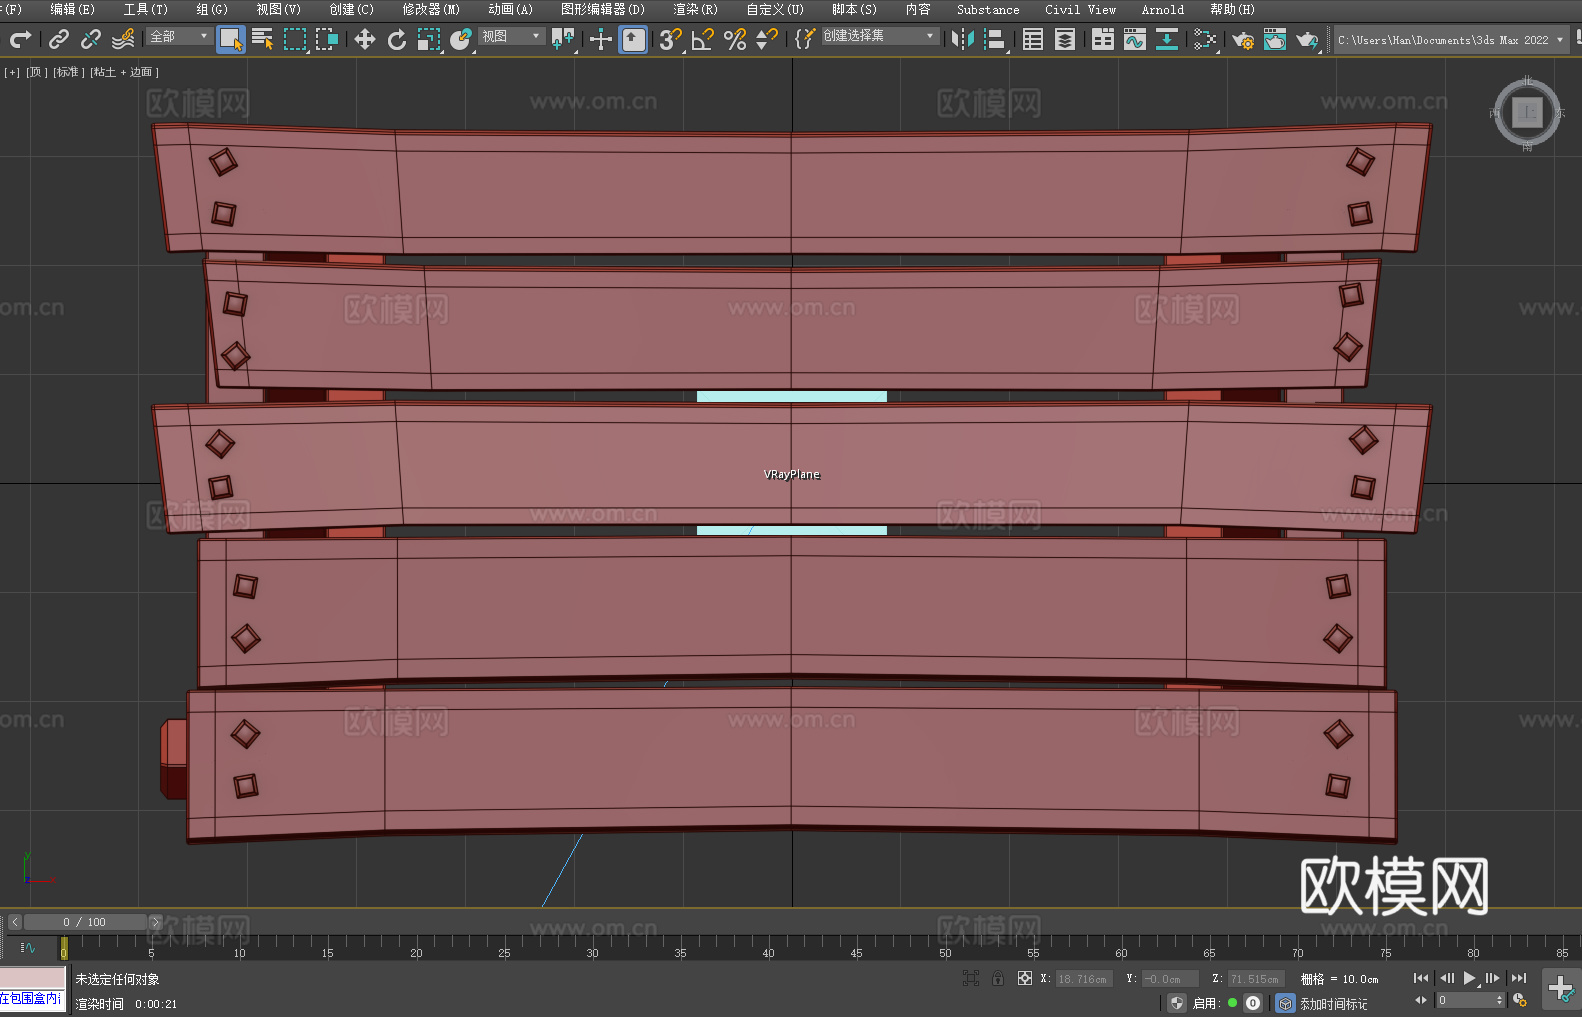Open the 视图 reference coordinate dropdown
Screen dimensions: 1582x1017
coord(512,36)
